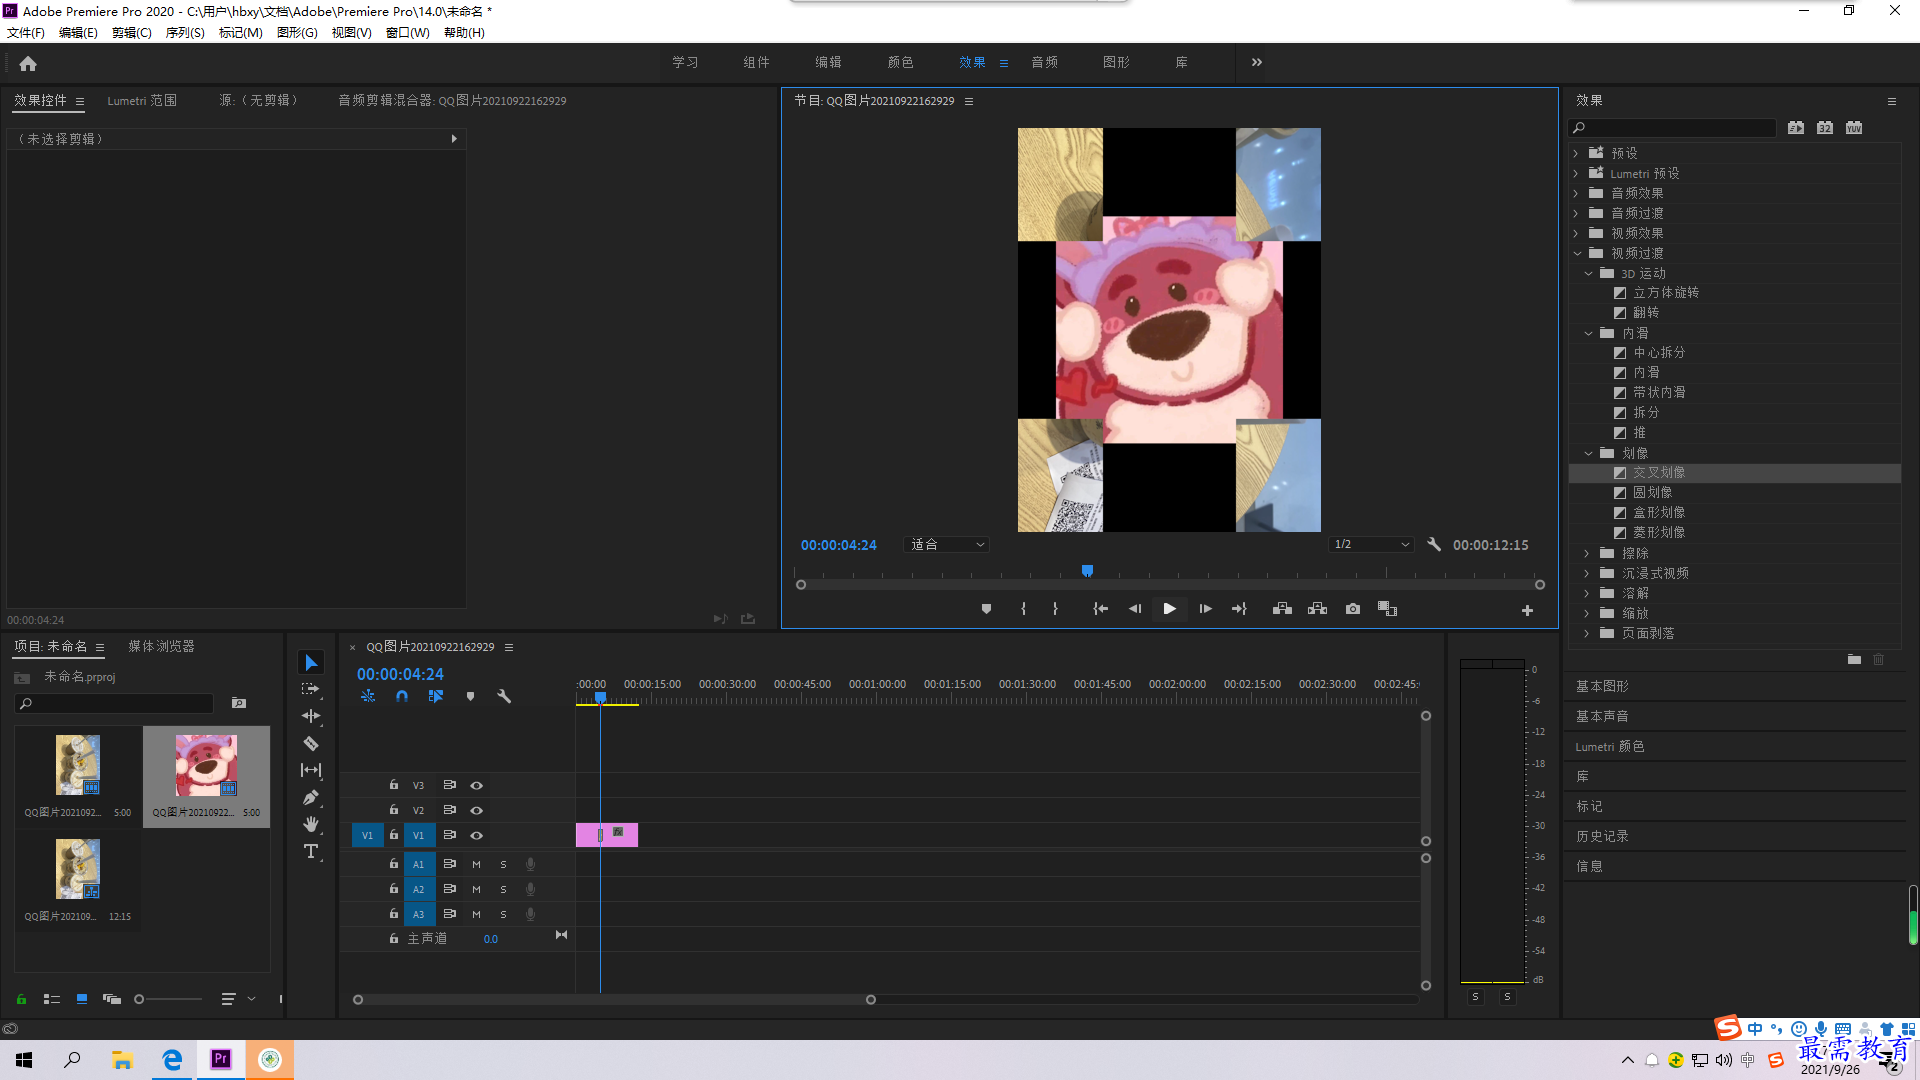Solo audio track A2
Viewport: 1920px width, 1080px height.
coord(503,889)
